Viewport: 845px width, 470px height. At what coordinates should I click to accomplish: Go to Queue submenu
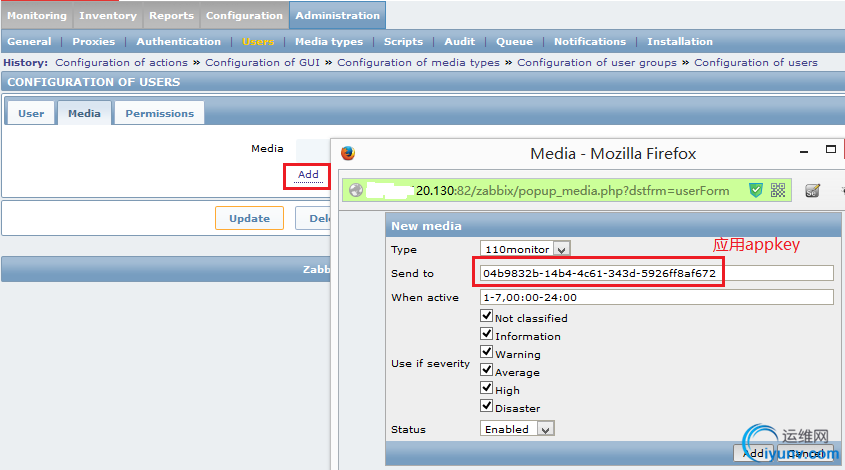[515, 42]
